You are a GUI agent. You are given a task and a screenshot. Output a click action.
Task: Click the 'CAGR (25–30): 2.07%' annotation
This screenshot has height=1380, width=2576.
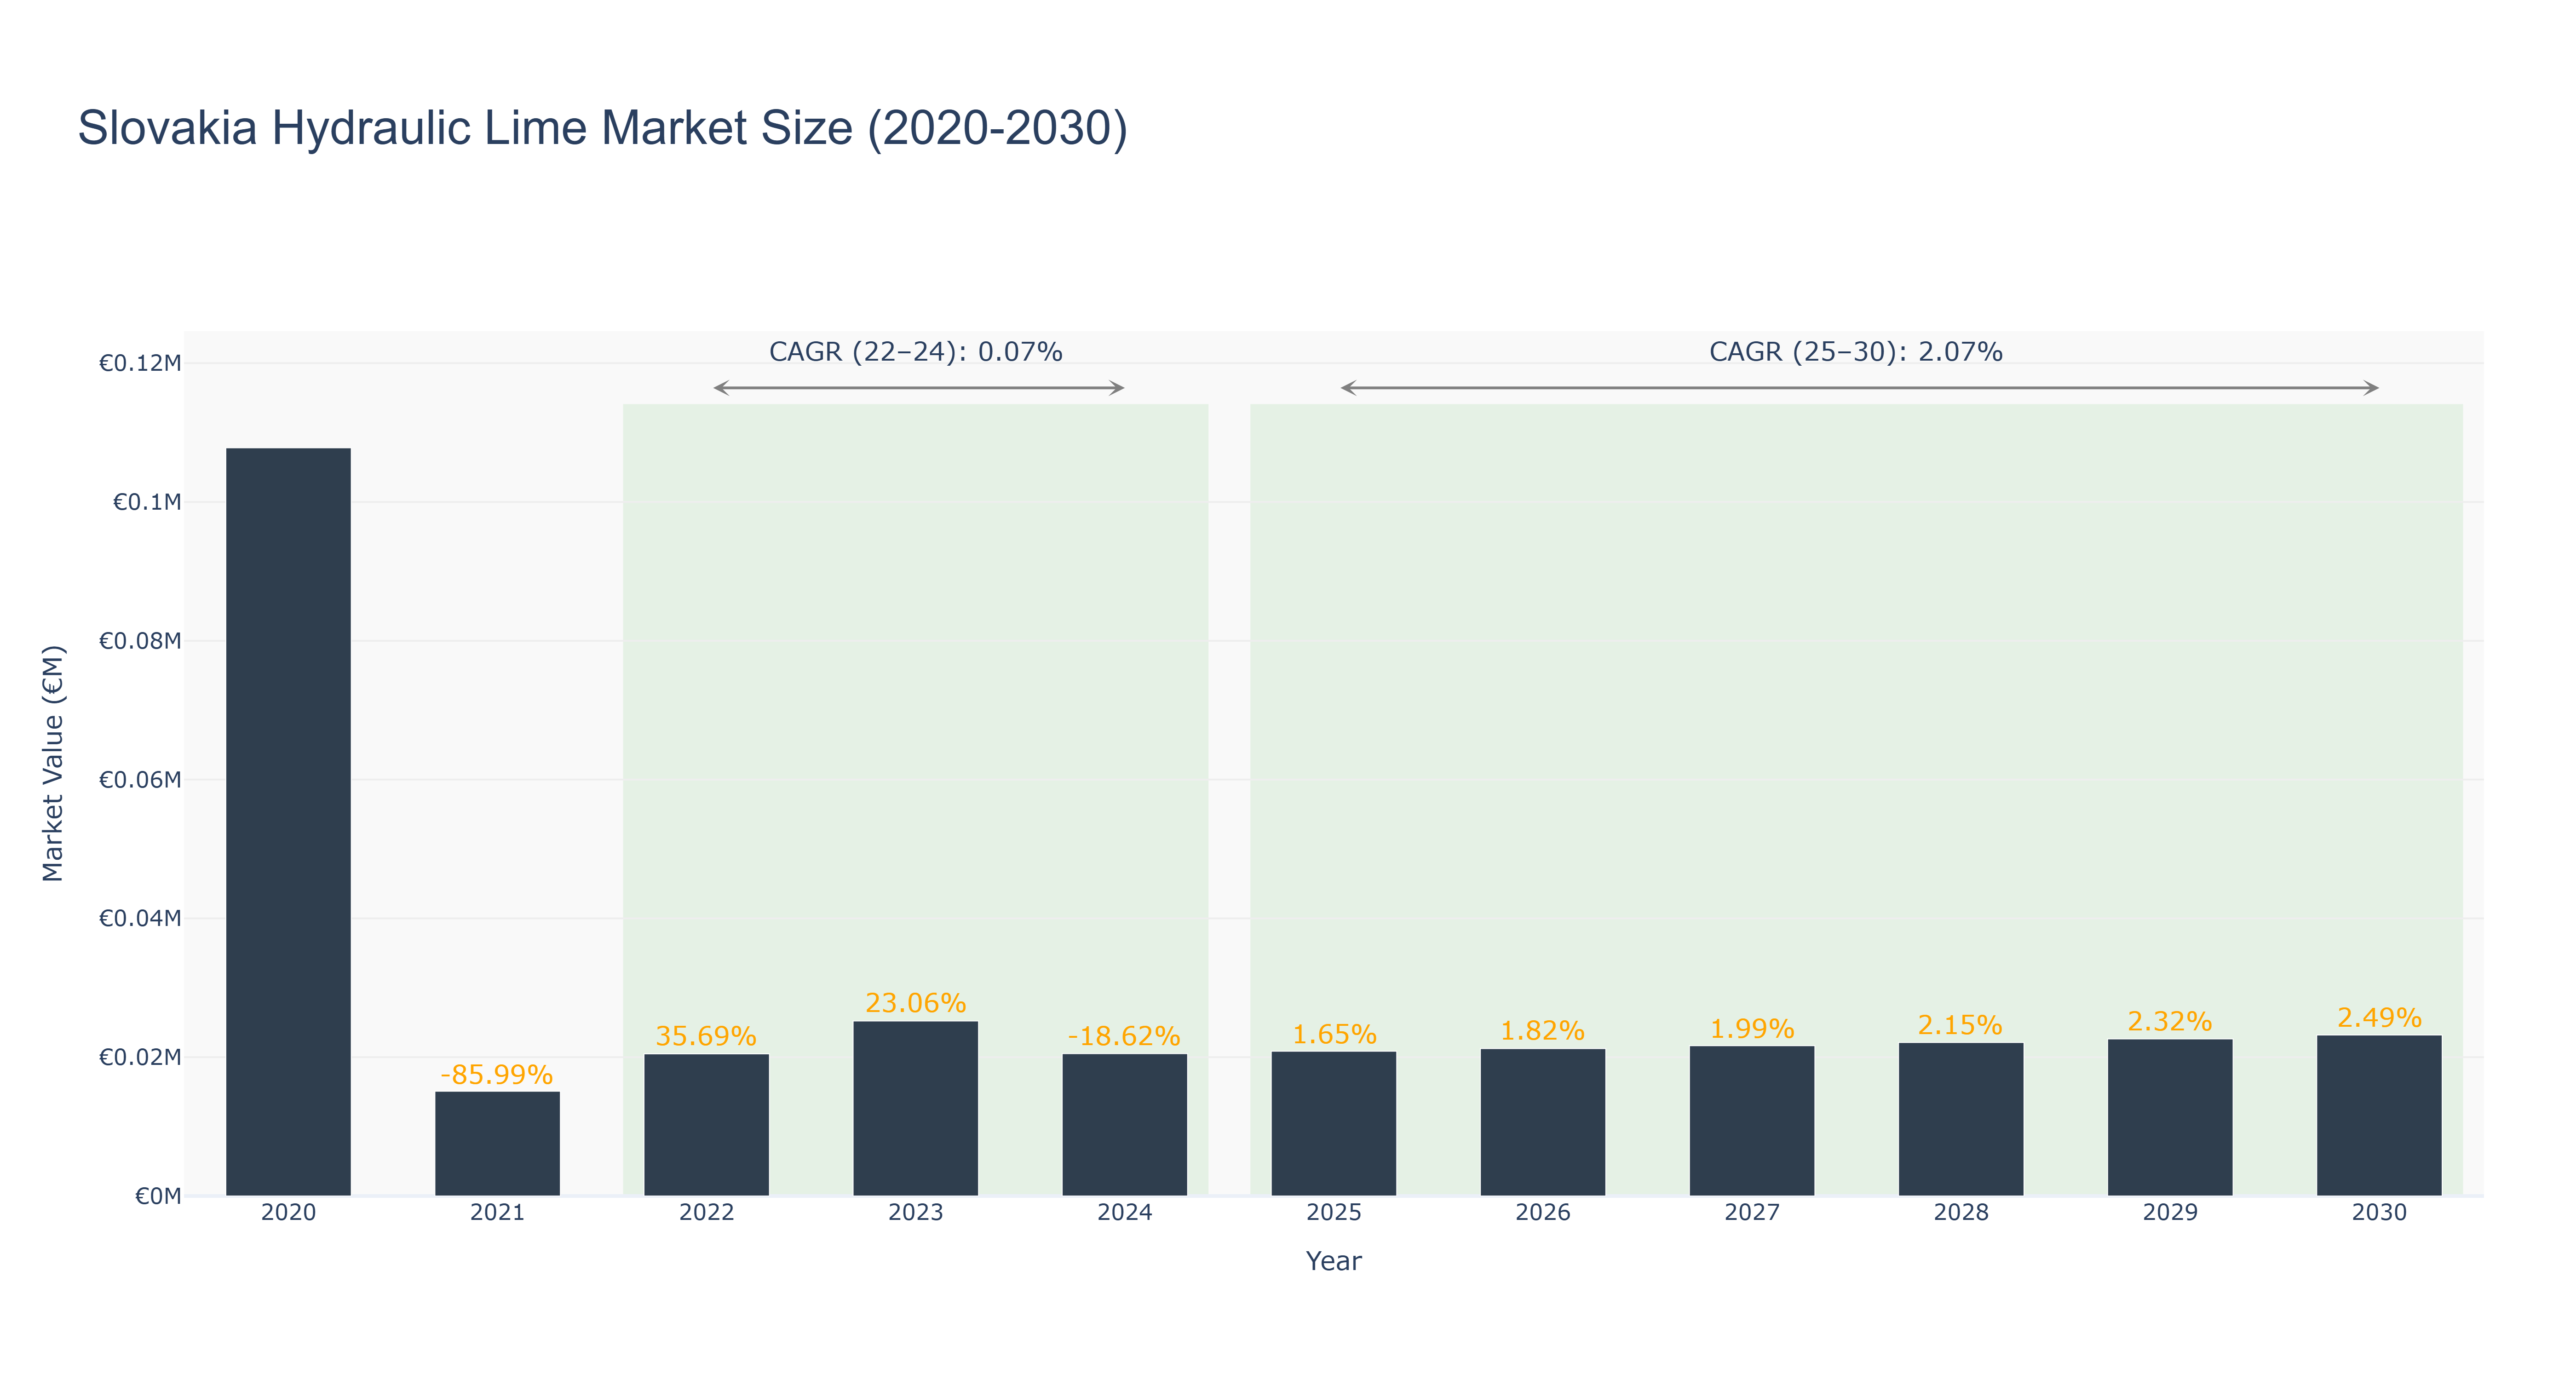[x=1856, y=352]
